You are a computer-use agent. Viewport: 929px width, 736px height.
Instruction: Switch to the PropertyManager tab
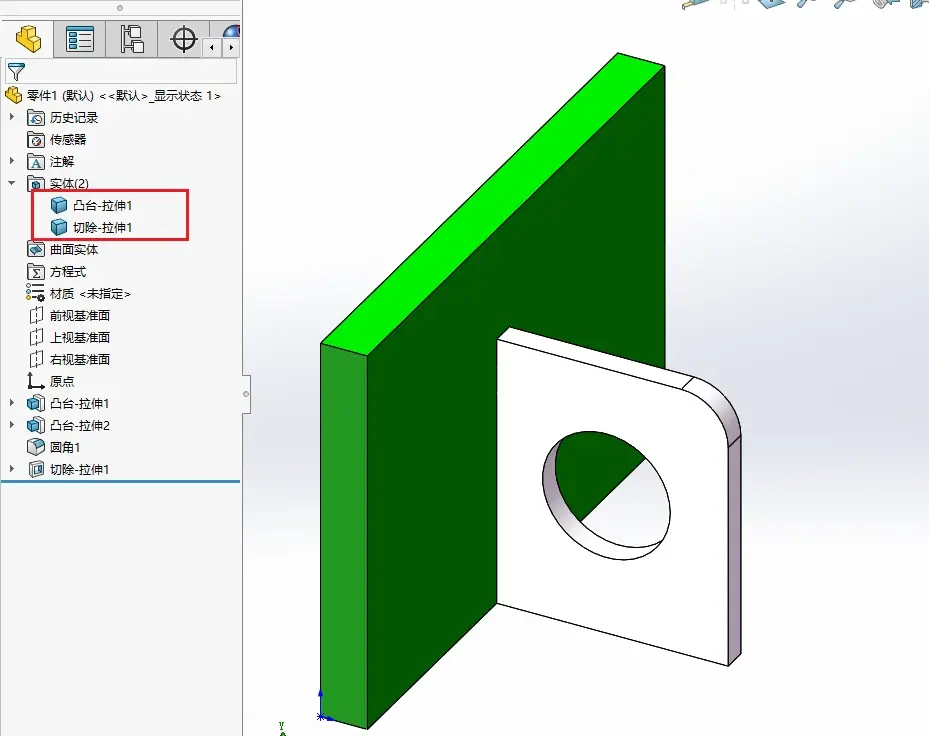click(79, 39)
